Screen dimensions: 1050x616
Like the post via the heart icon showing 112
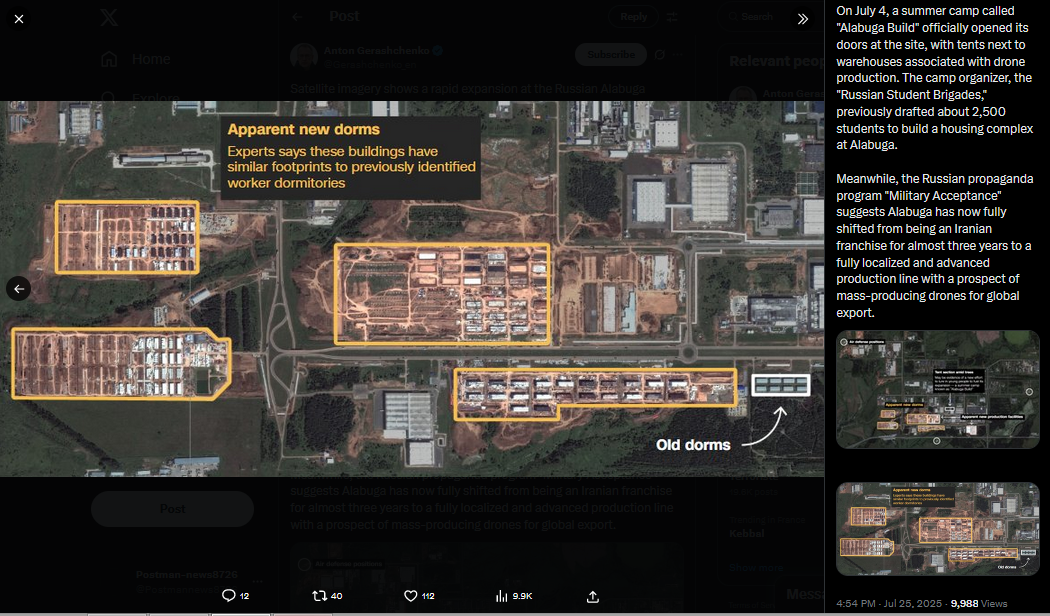tap(419, 595)
